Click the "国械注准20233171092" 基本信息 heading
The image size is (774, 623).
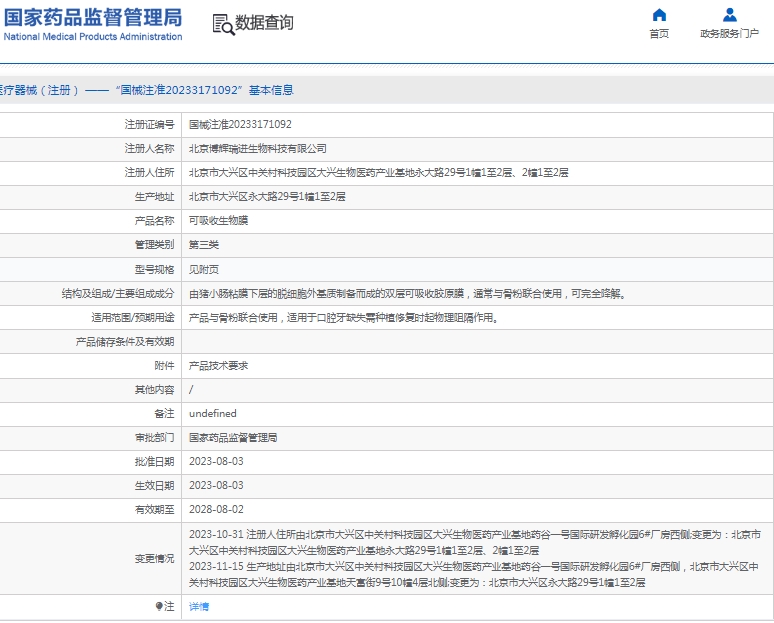204,90
